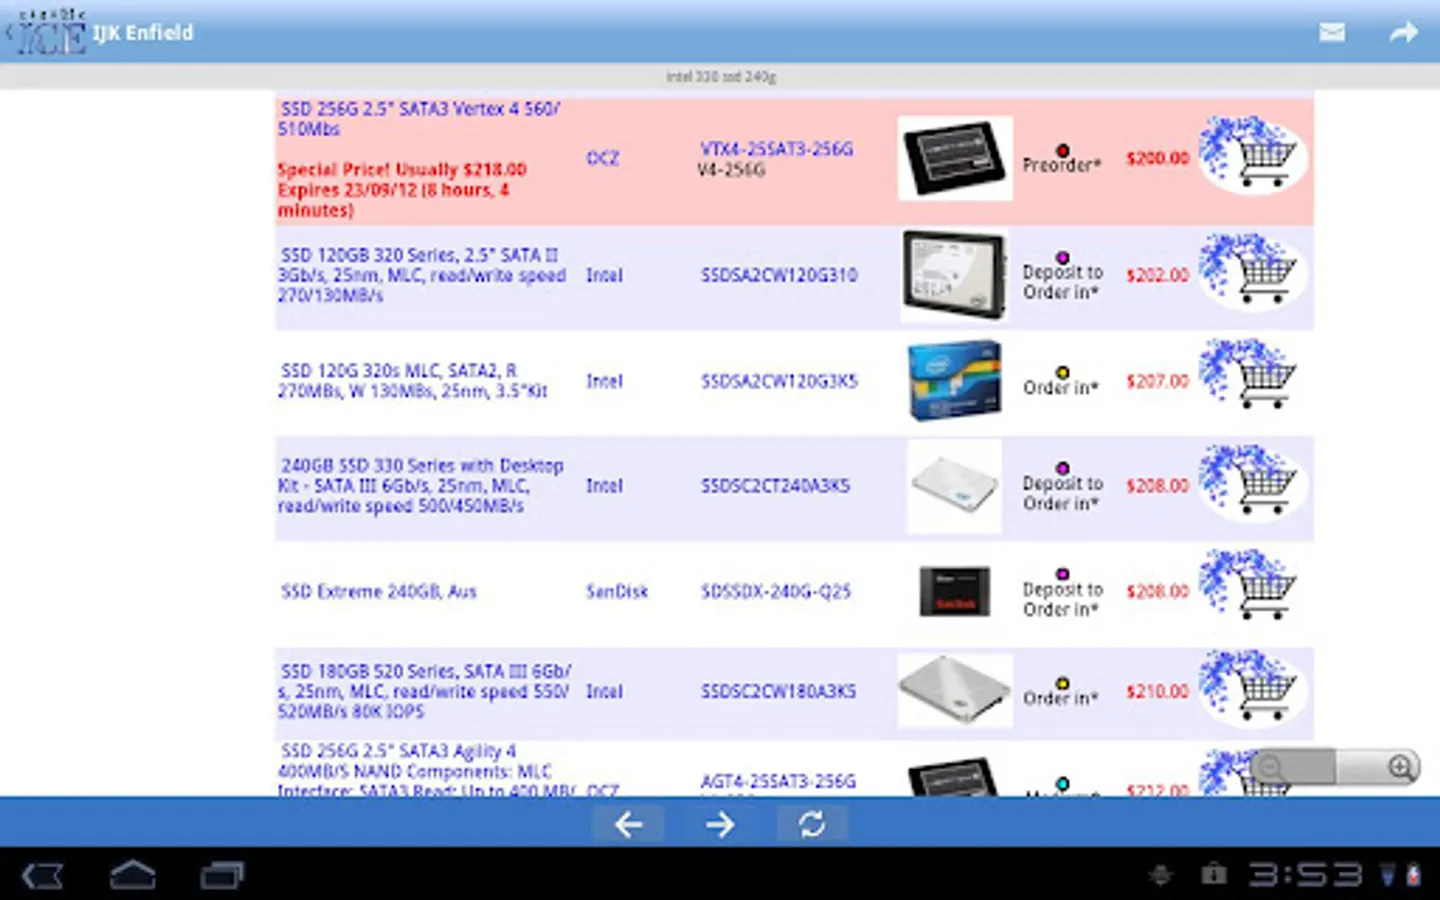1440x900 pixels.
Task: Open model VTX4-25SAT3-256G link
Action: pyautogui.click(x=776, y=149)
